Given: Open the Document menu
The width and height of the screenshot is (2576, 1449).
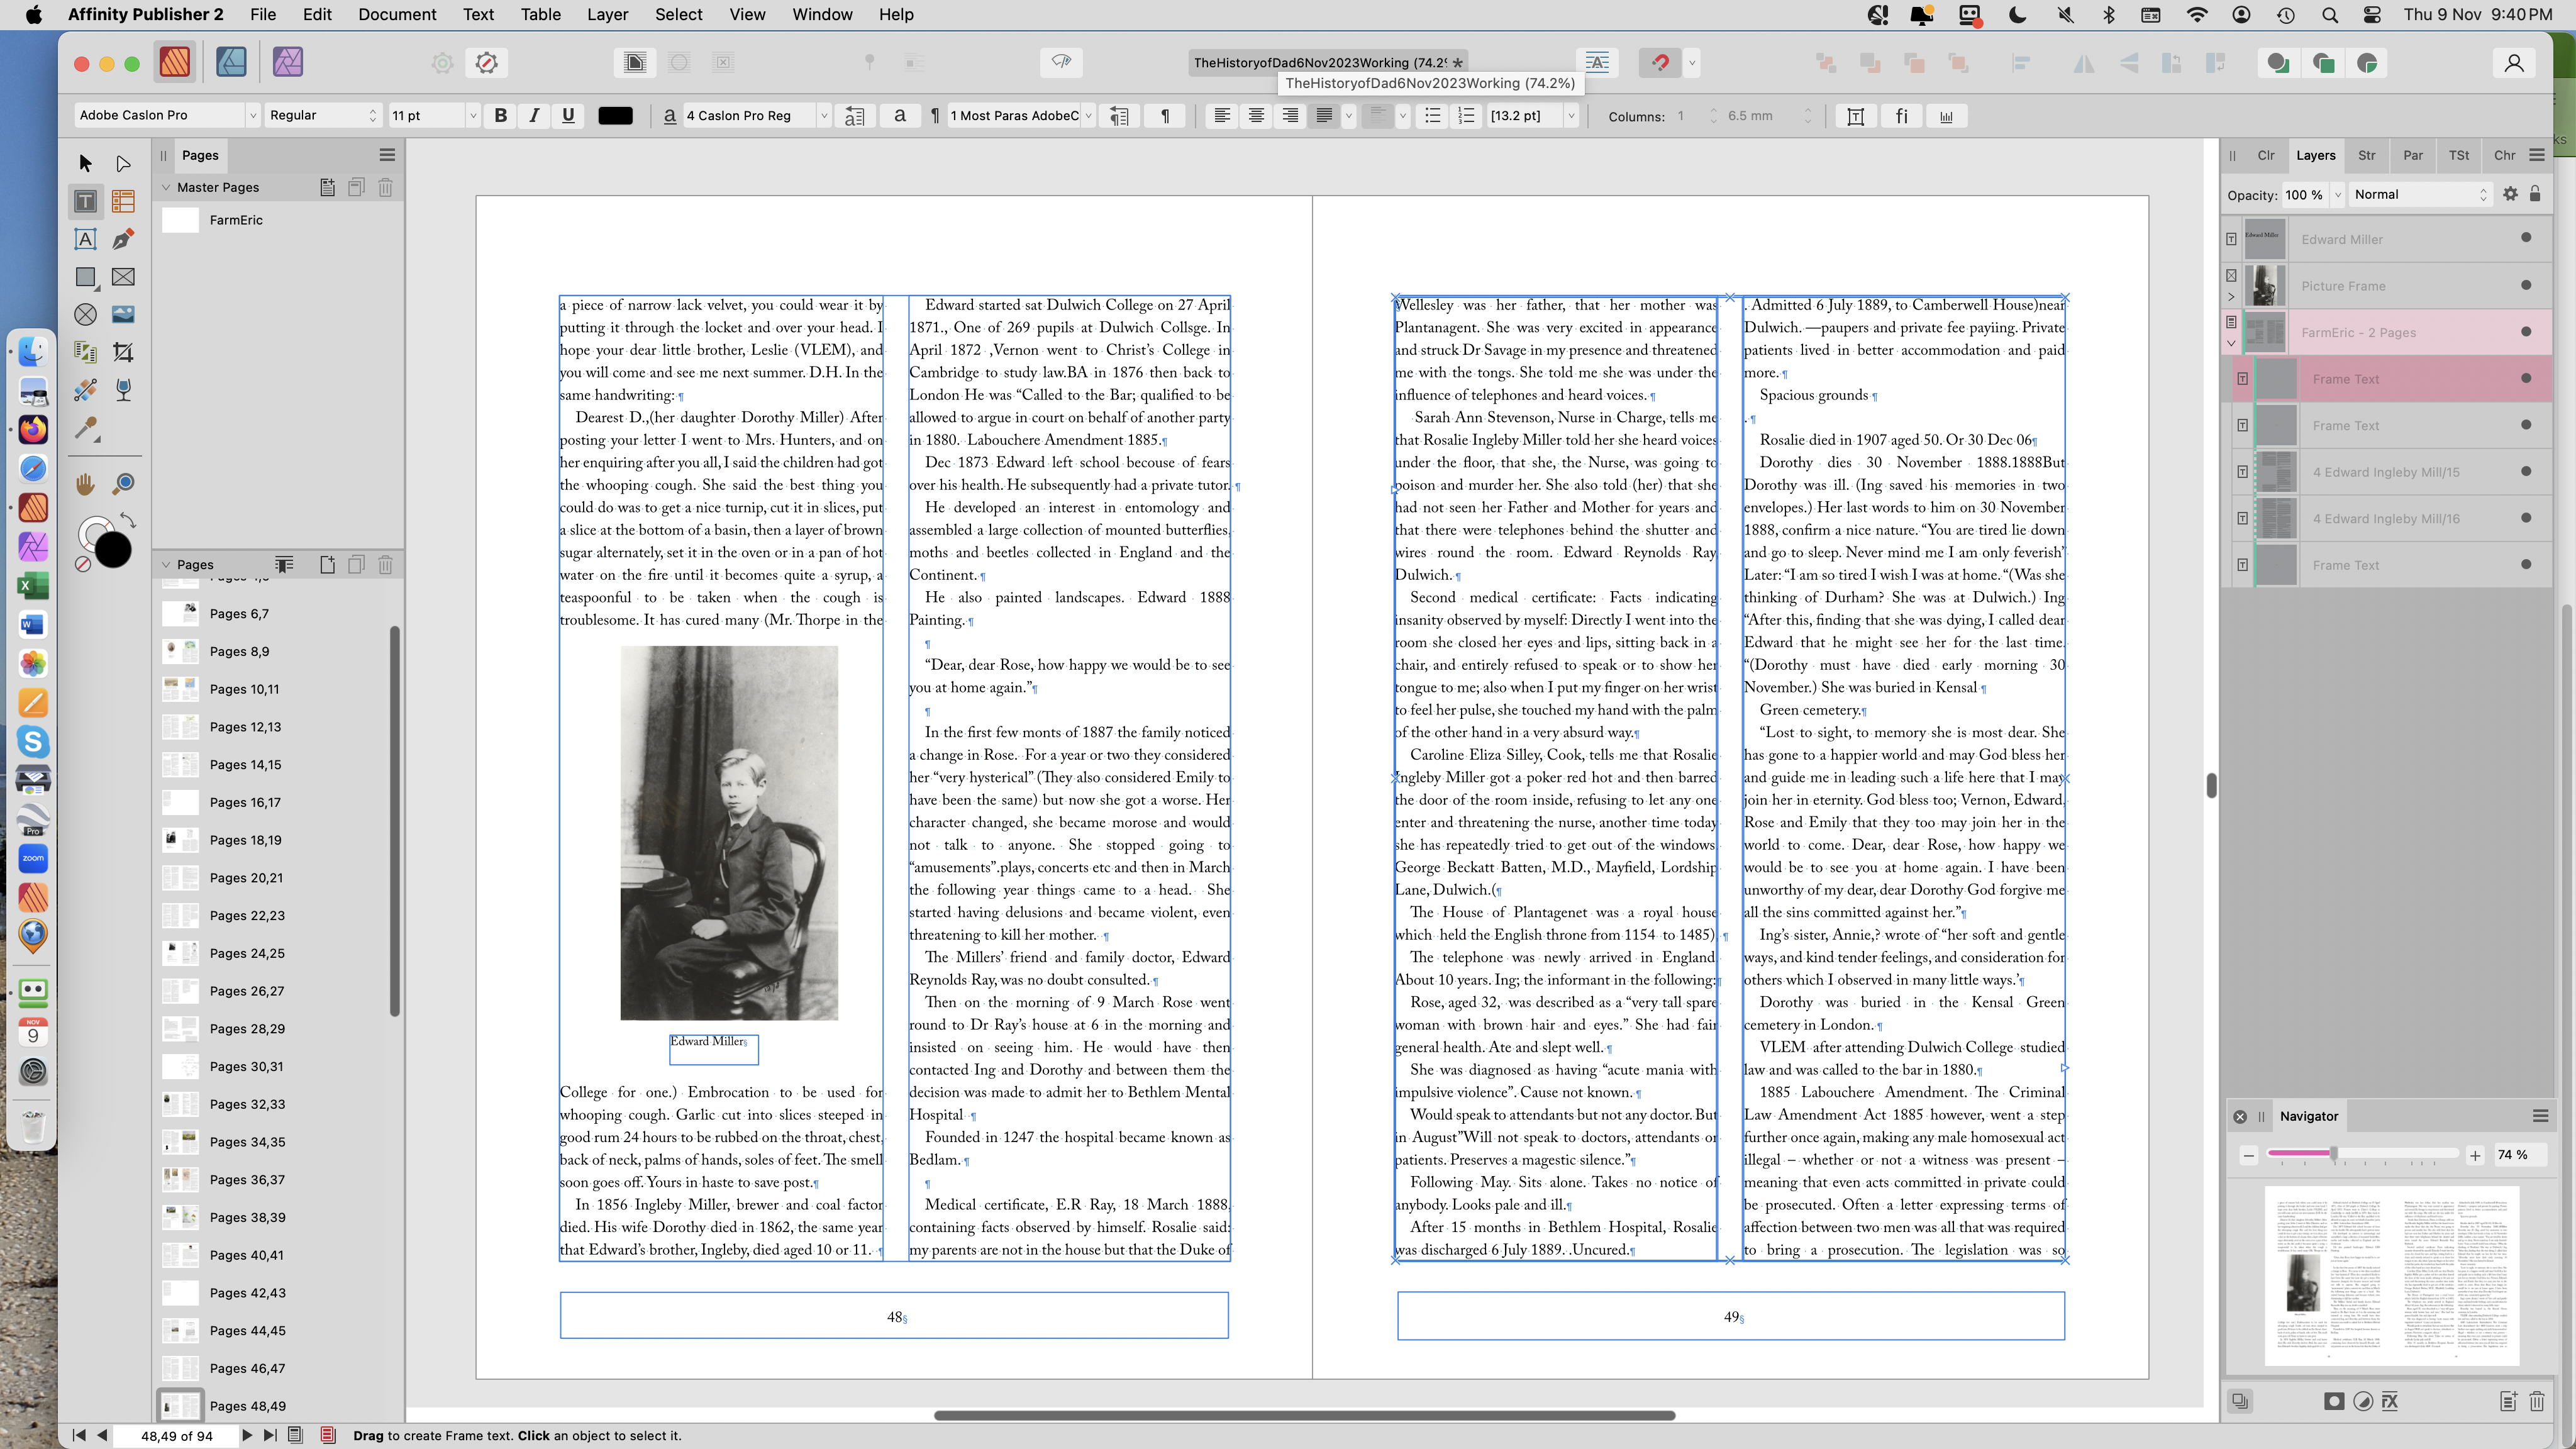Looking at the screenshot, I should 397,14.
